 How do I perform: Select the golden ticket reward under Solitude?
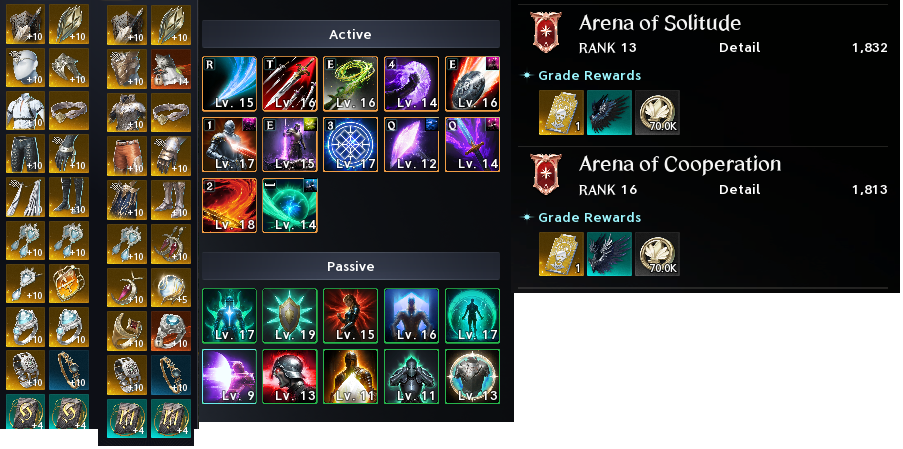pos(561,113)
